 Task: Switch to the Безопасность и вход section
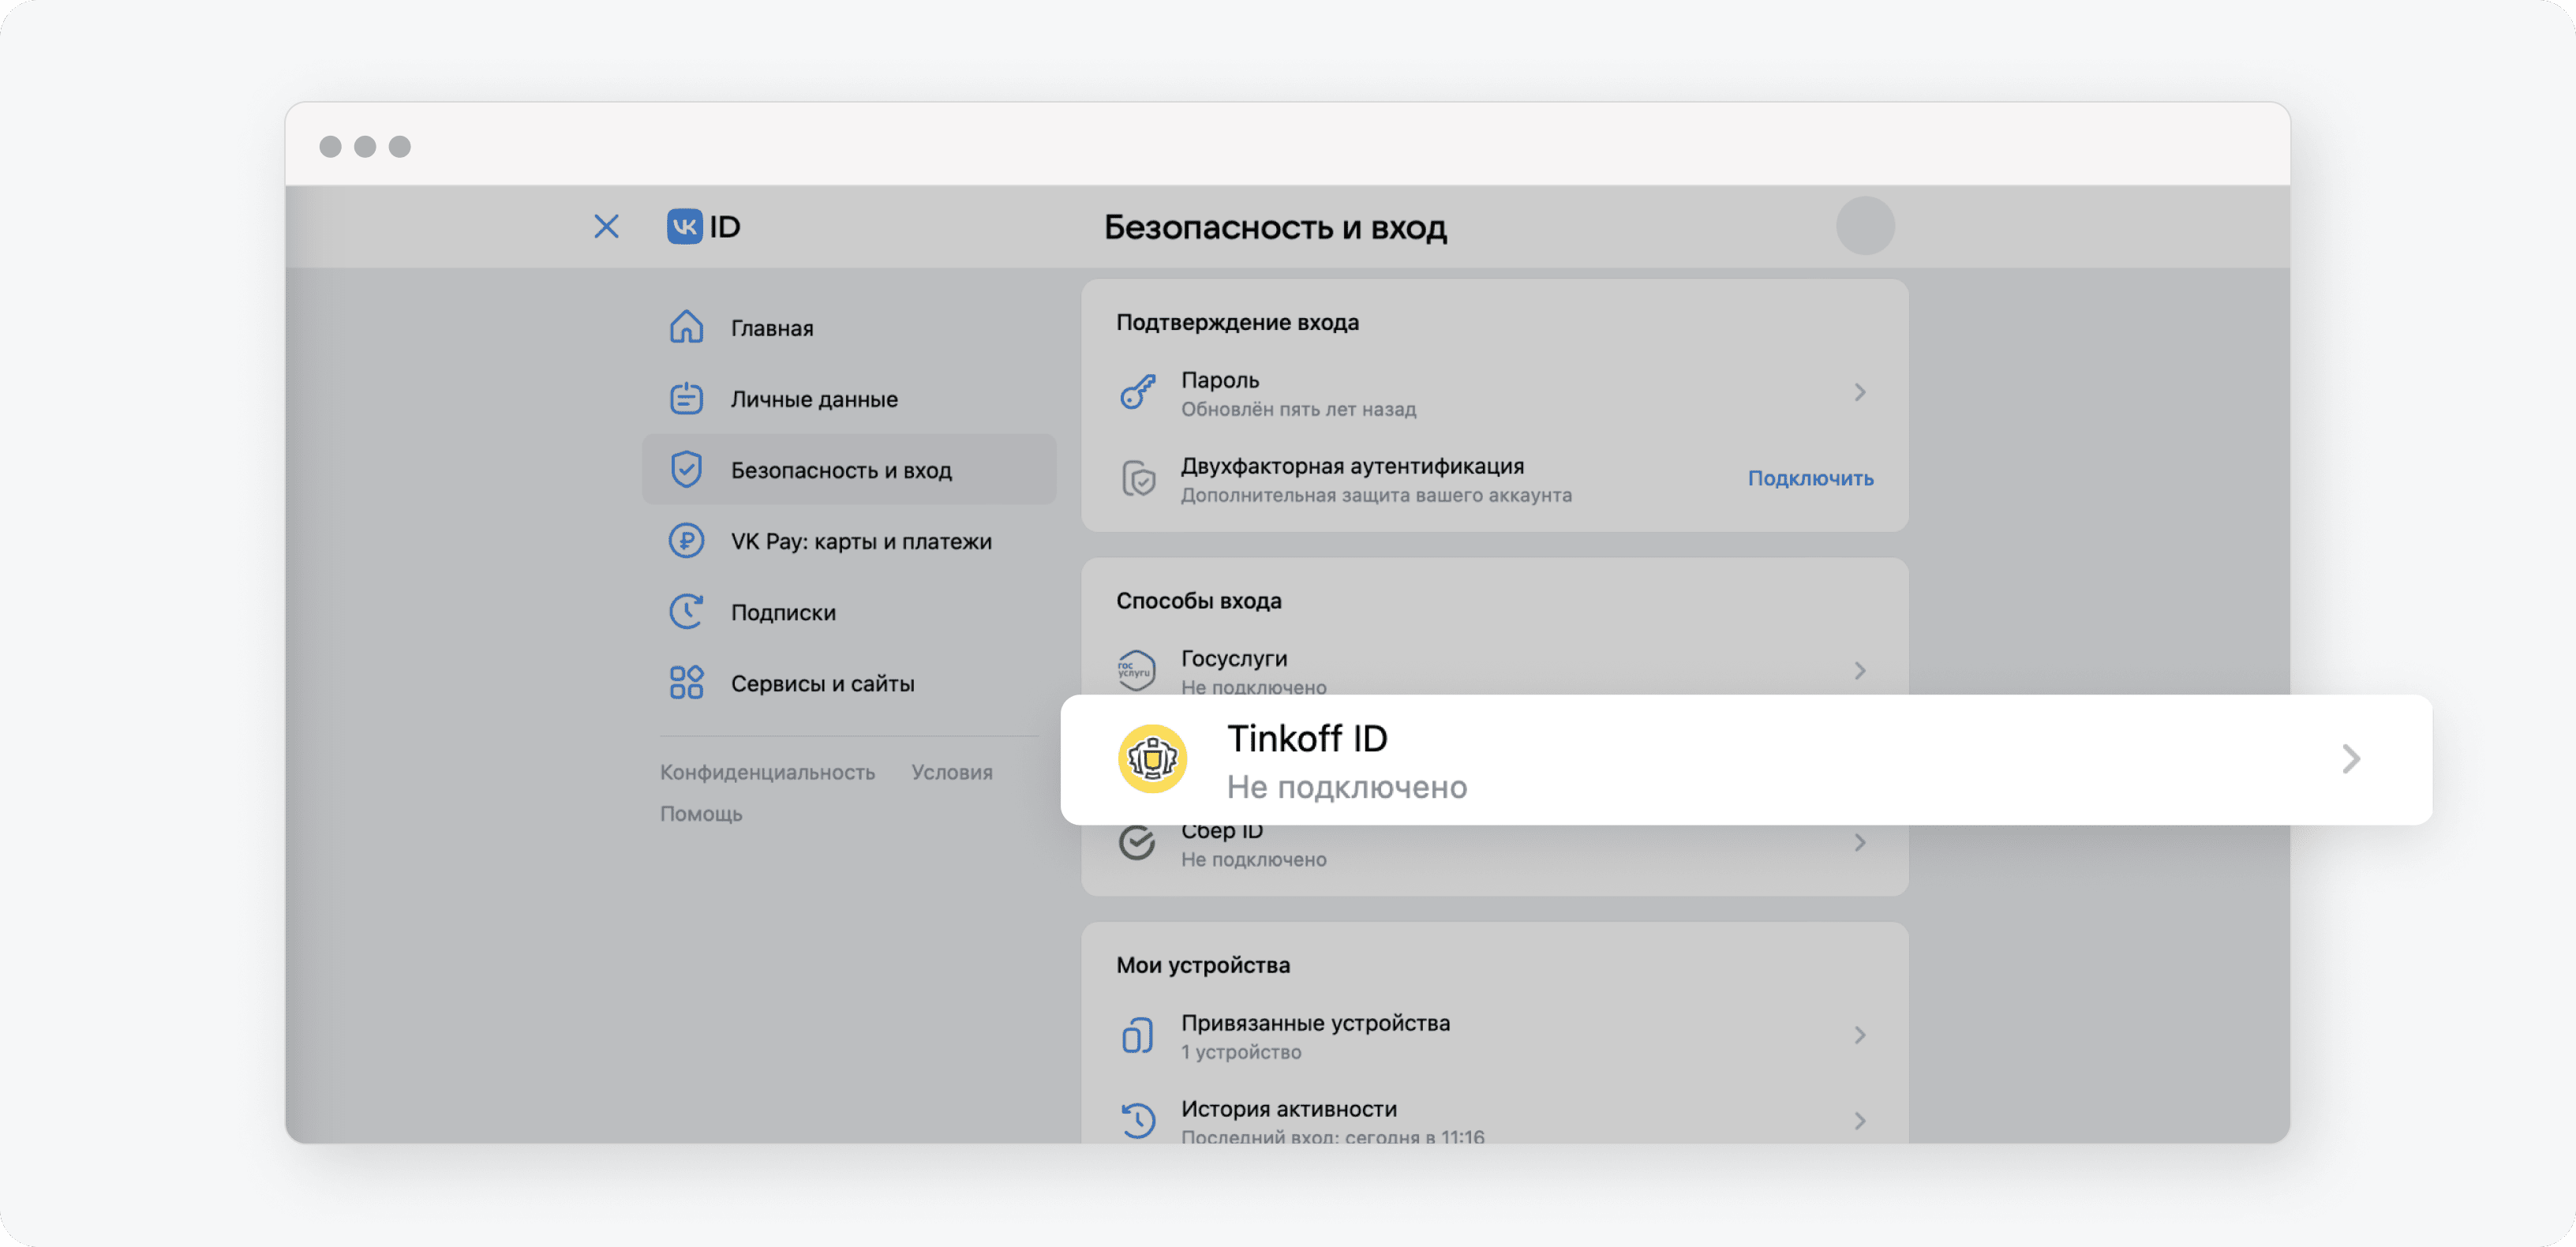point(843,469)
